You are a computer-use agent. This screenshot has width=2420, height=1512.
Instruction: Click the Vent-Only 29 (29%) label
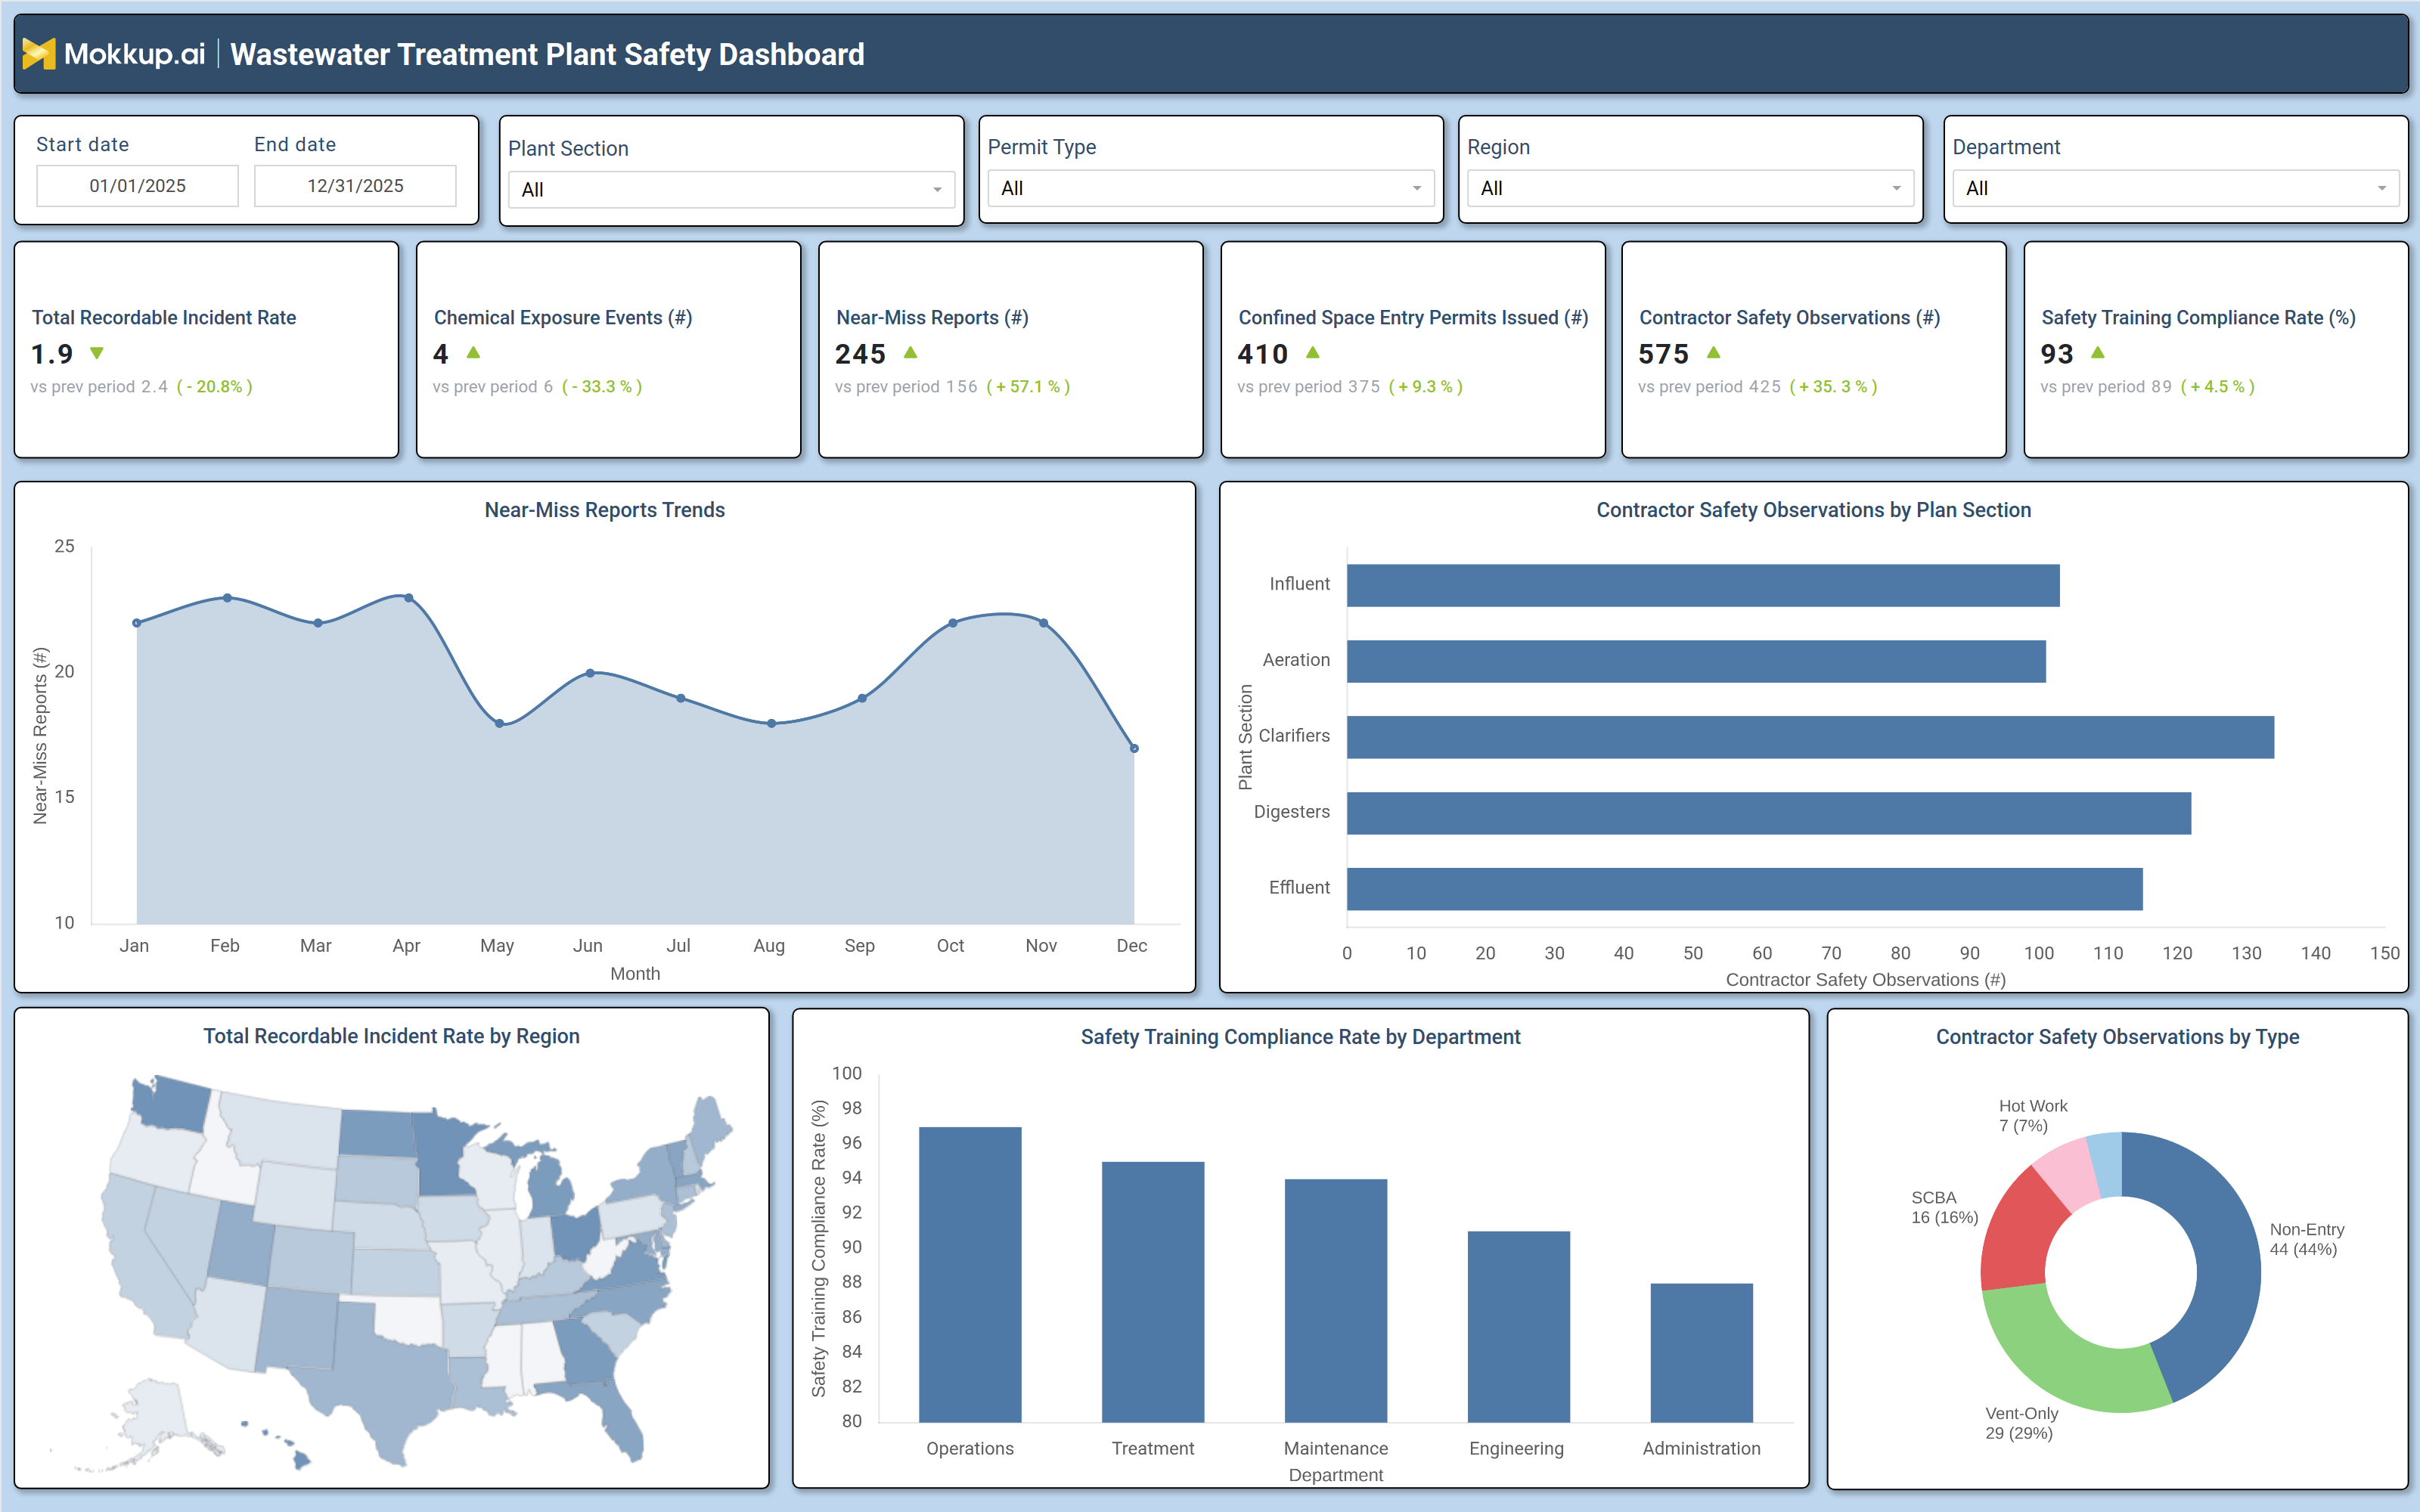2021,1423
